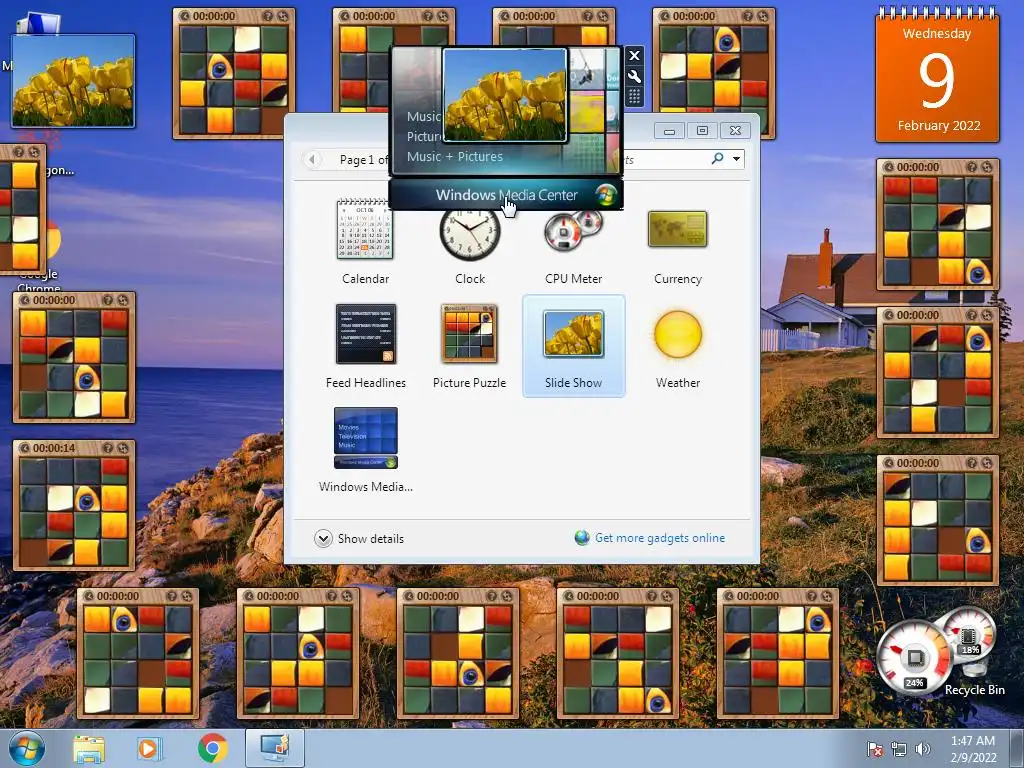Select the Currency gadget in the gallery
This screenshot has height=768, width=1024.
click(x=678, y=242)
